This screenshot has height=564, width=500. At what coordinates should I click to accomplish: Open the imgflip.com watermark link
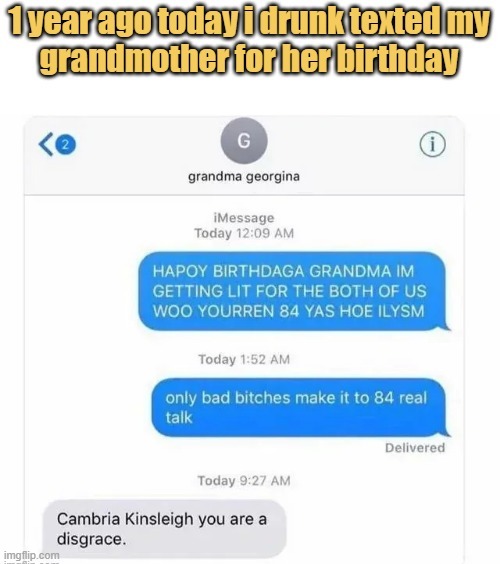click(32, 555)
